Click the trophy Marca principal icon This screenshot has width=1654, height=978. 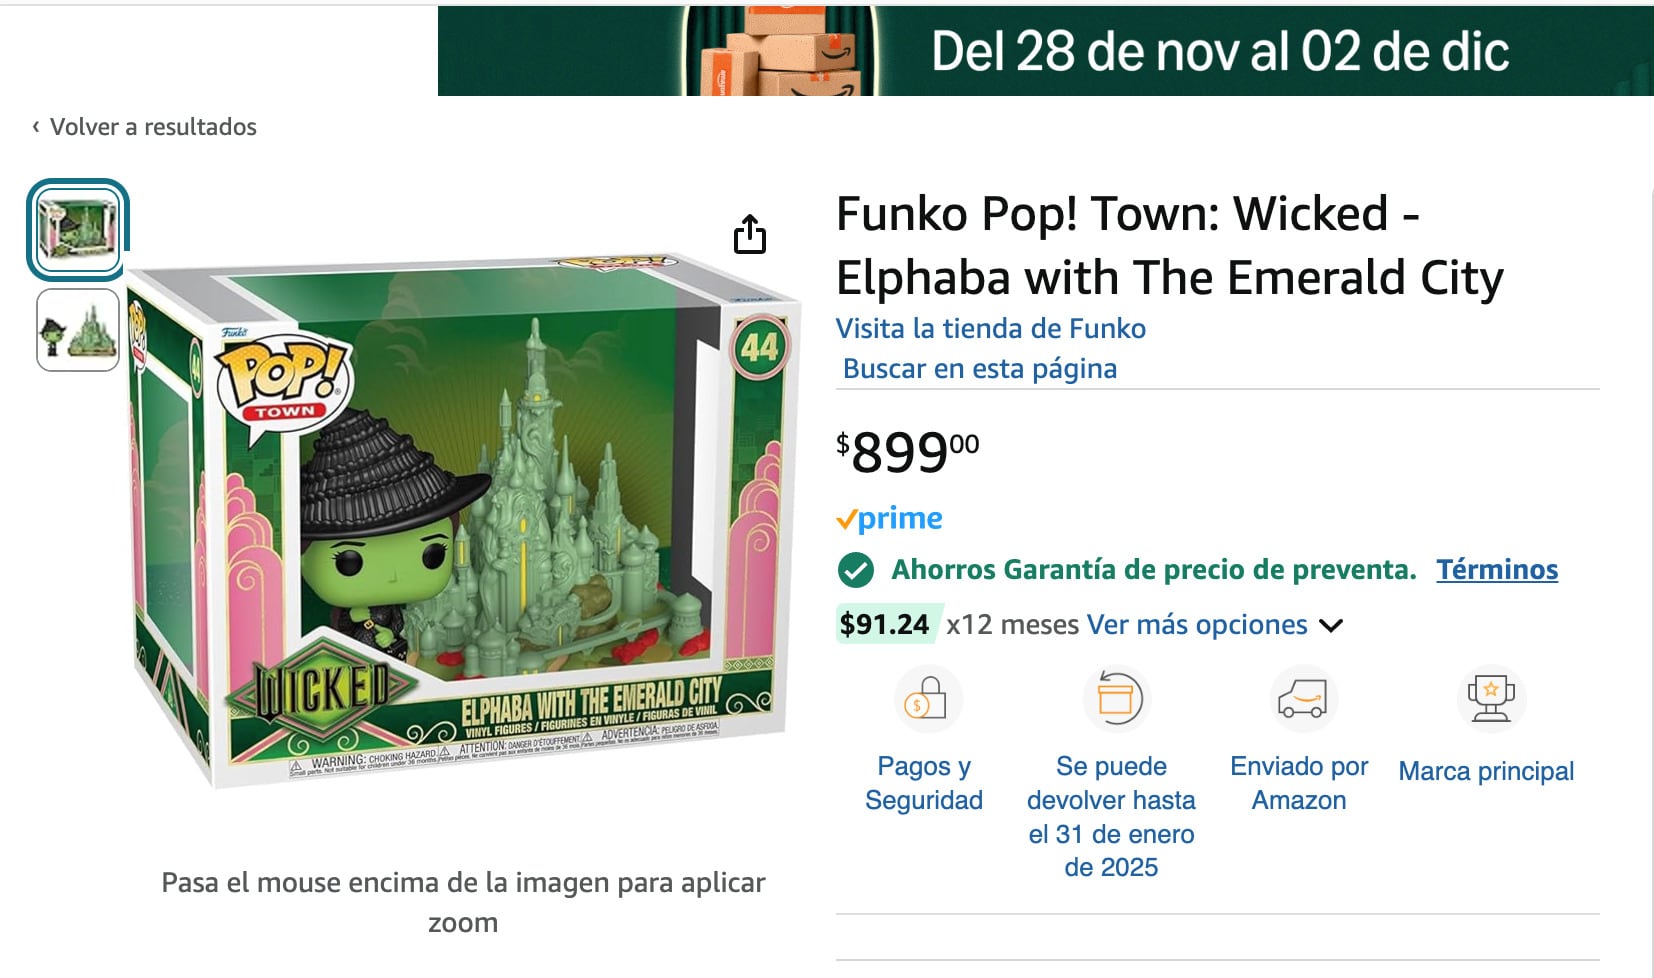coord(1491,698)
